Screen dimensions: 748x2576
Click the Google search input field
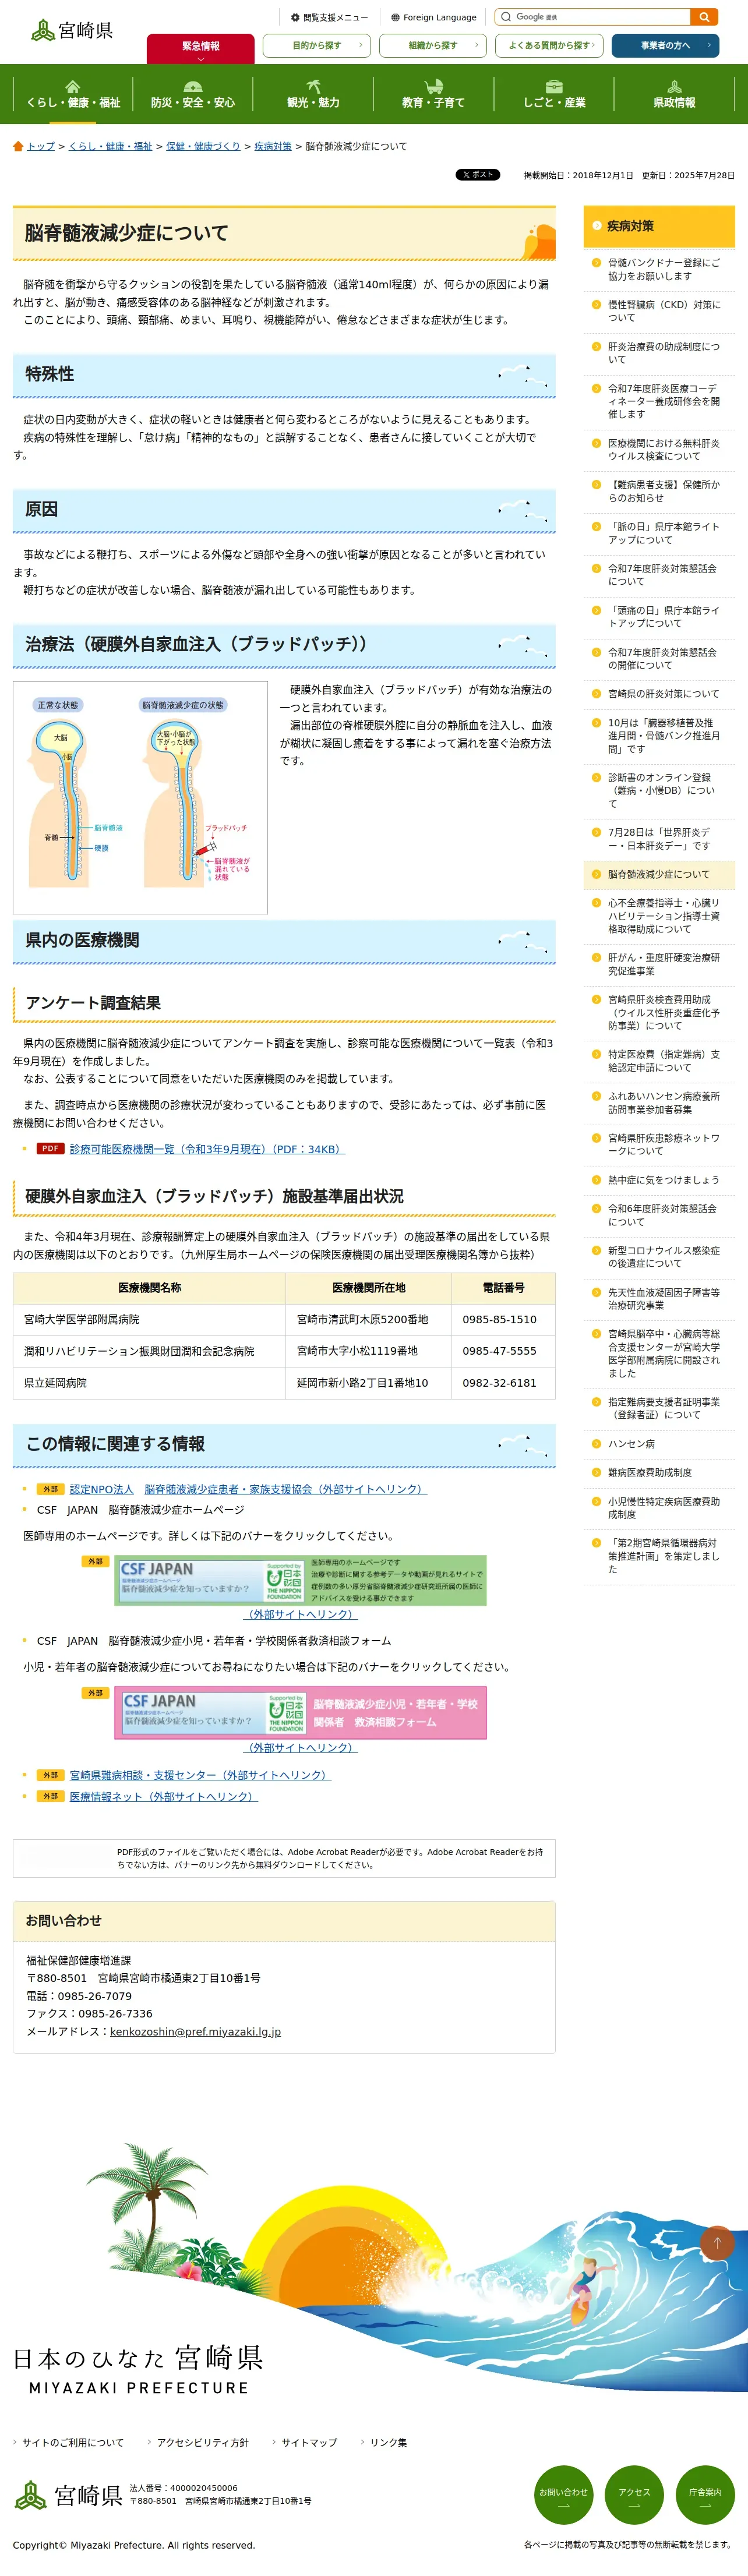pos(593,17)
